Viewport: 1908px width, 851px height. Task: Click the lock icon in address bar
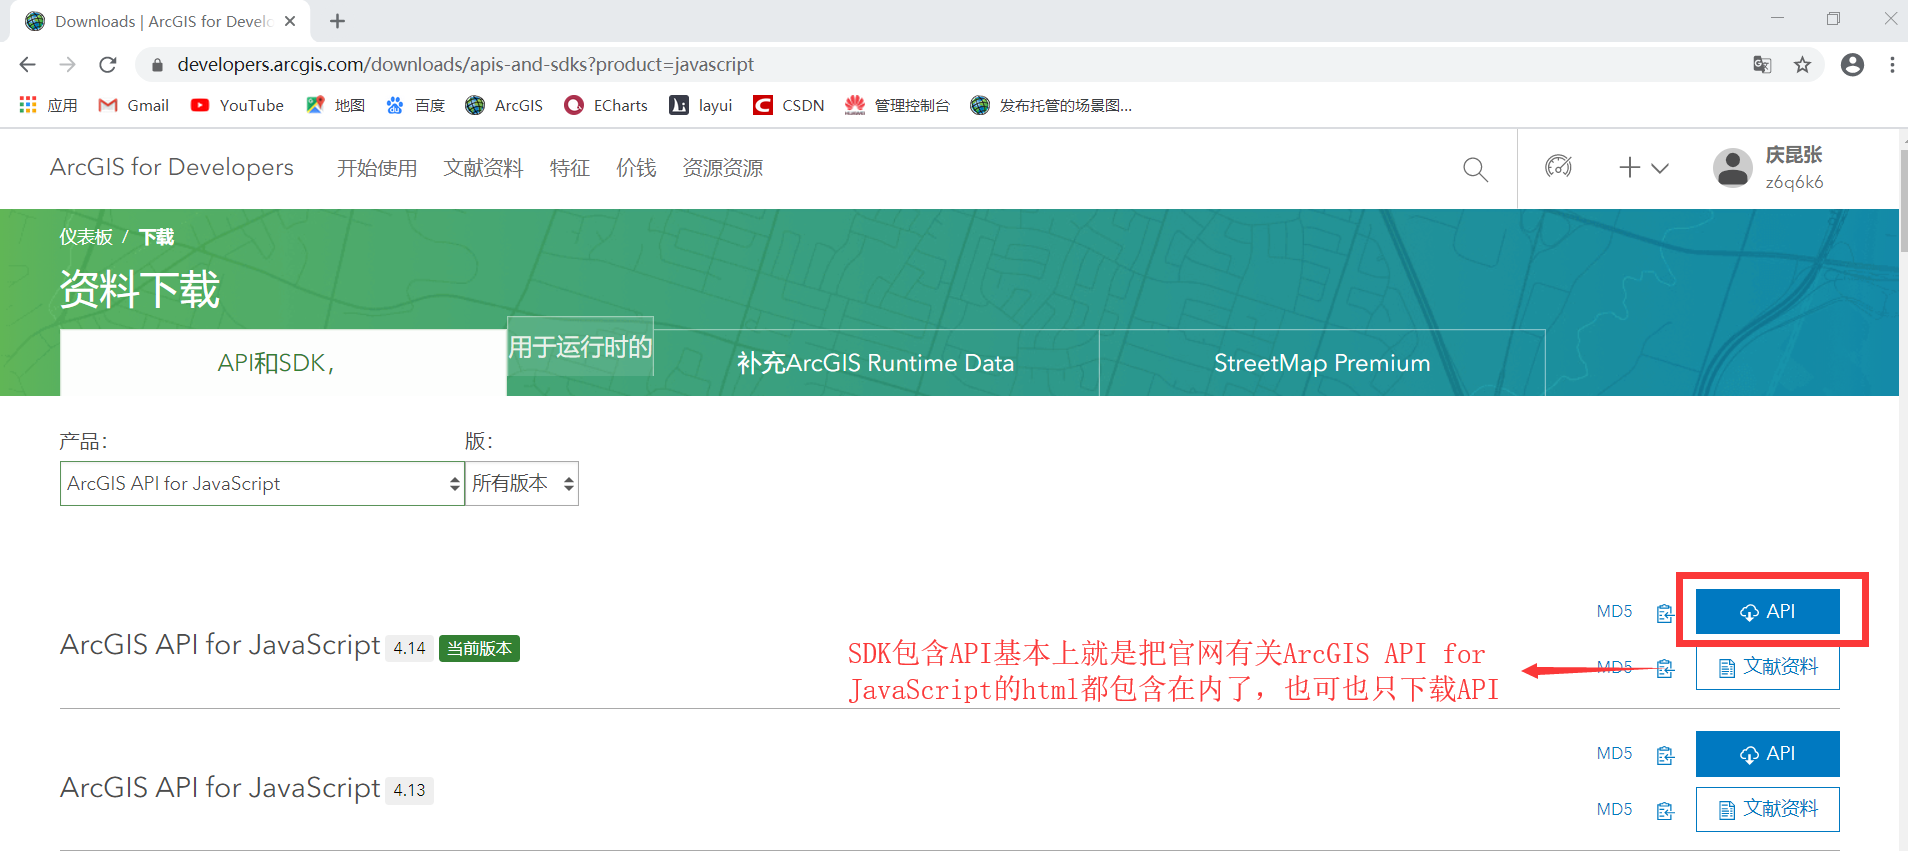[156, 65]
